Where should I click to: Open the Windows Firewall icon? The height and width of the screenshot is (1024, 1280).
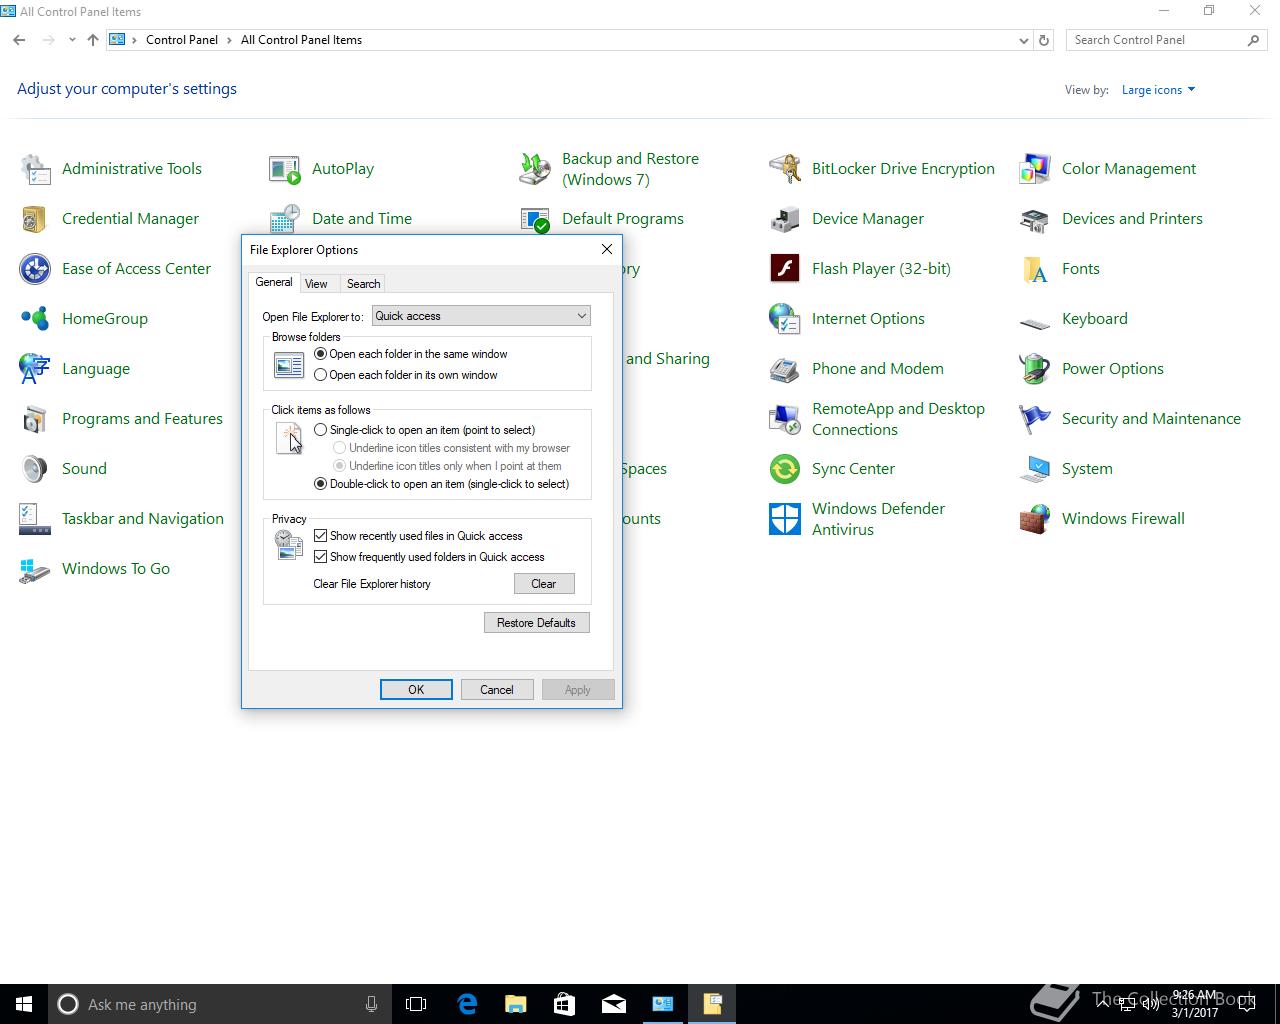[x=1035, y=519]
